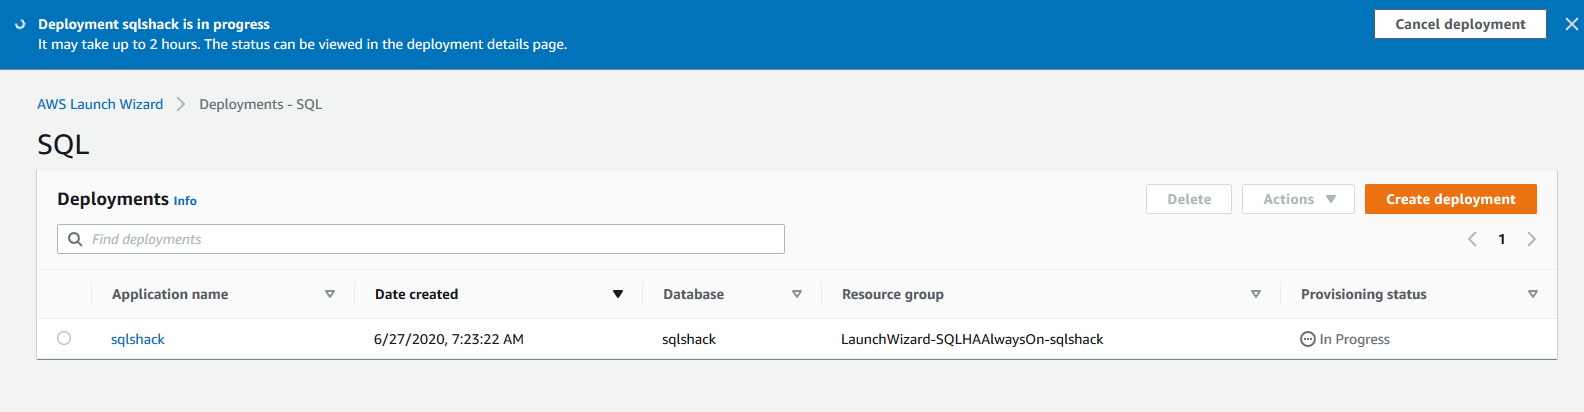Click the SQL page heading
Viewport: 1584px width, 412px height.
pyautogui.click(x=63, y=145)
